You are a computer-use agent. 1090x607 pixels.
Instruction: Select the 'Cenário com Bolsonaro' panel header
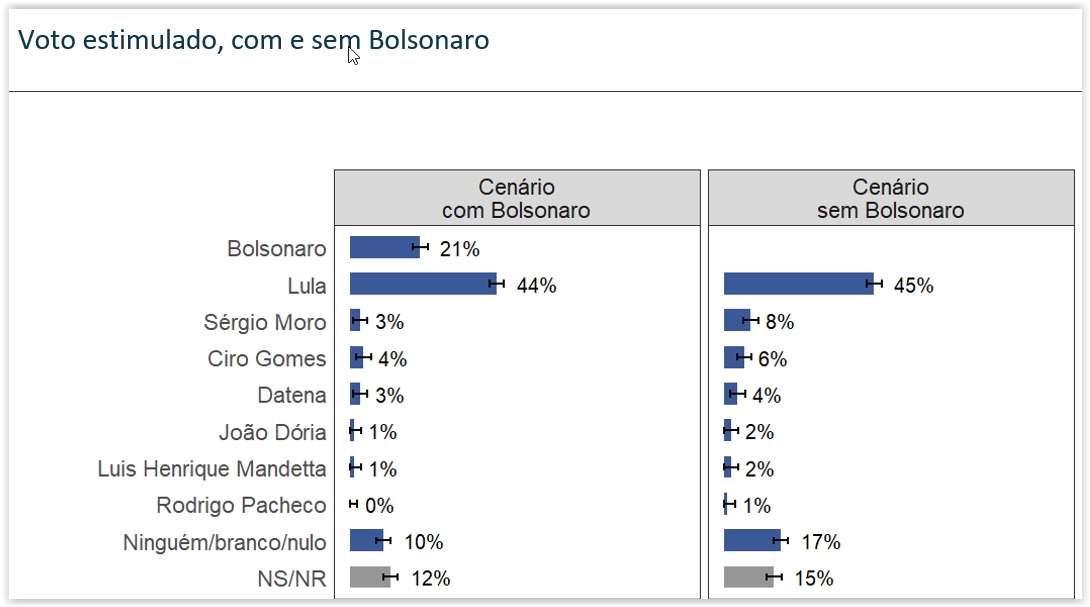(516, 198)
